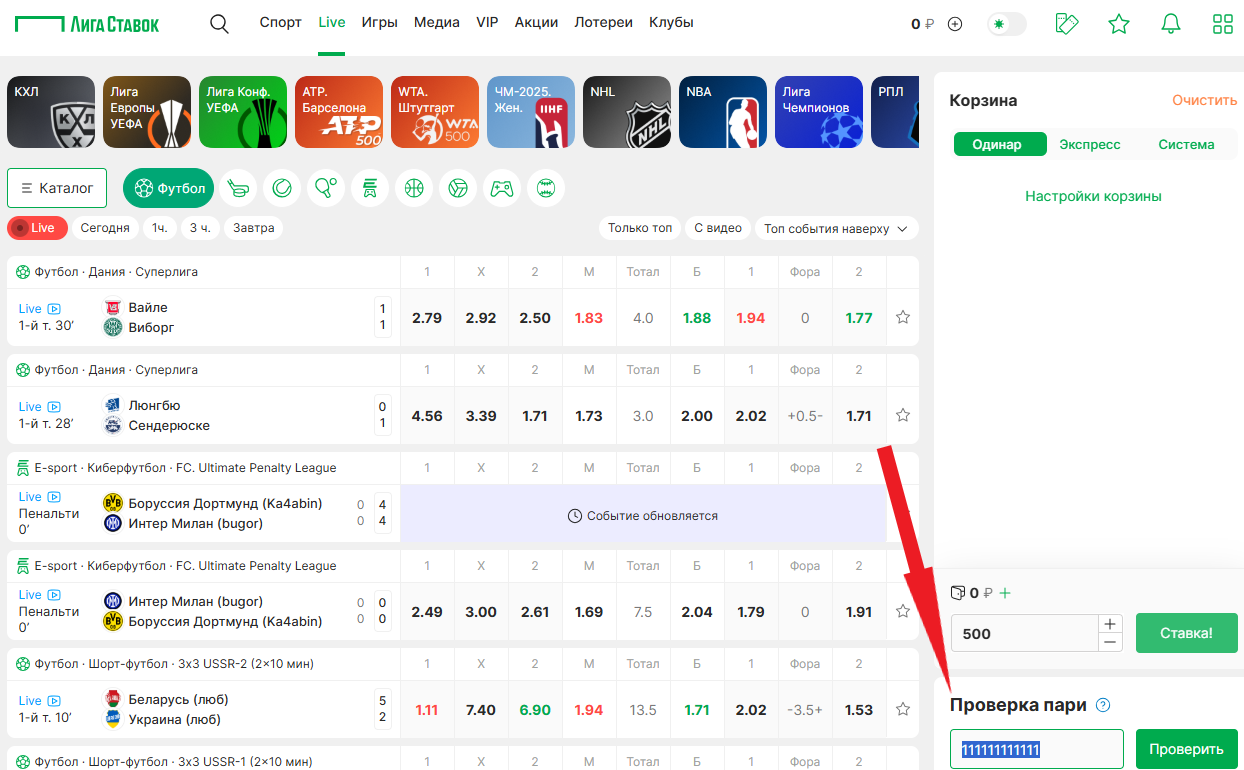1244x770 pixels.
Task: Click odds 4.56 for Люнгбю win
Action: [x=427, y=415]
